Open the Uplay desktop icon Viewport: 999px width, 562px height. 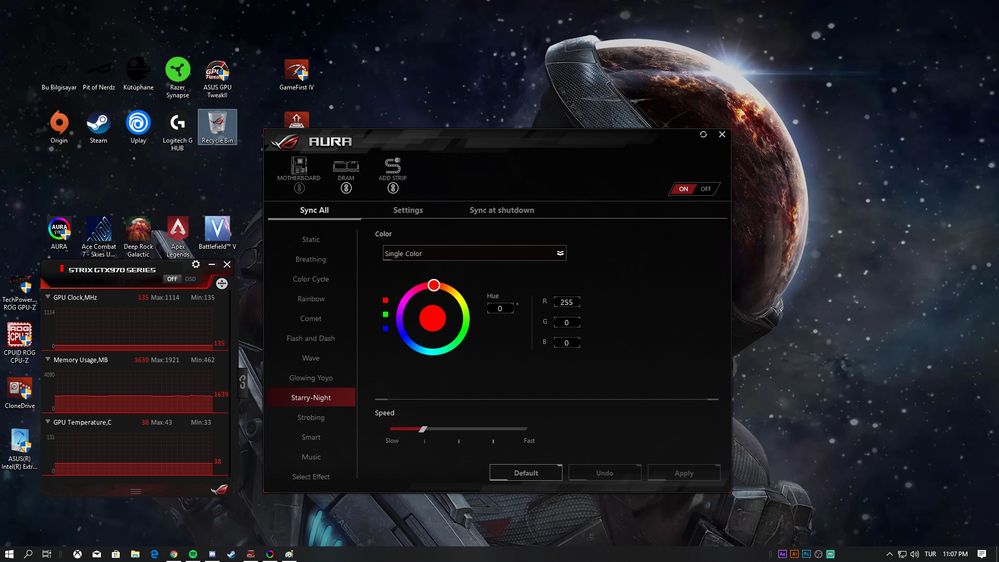tap(138, 127)
